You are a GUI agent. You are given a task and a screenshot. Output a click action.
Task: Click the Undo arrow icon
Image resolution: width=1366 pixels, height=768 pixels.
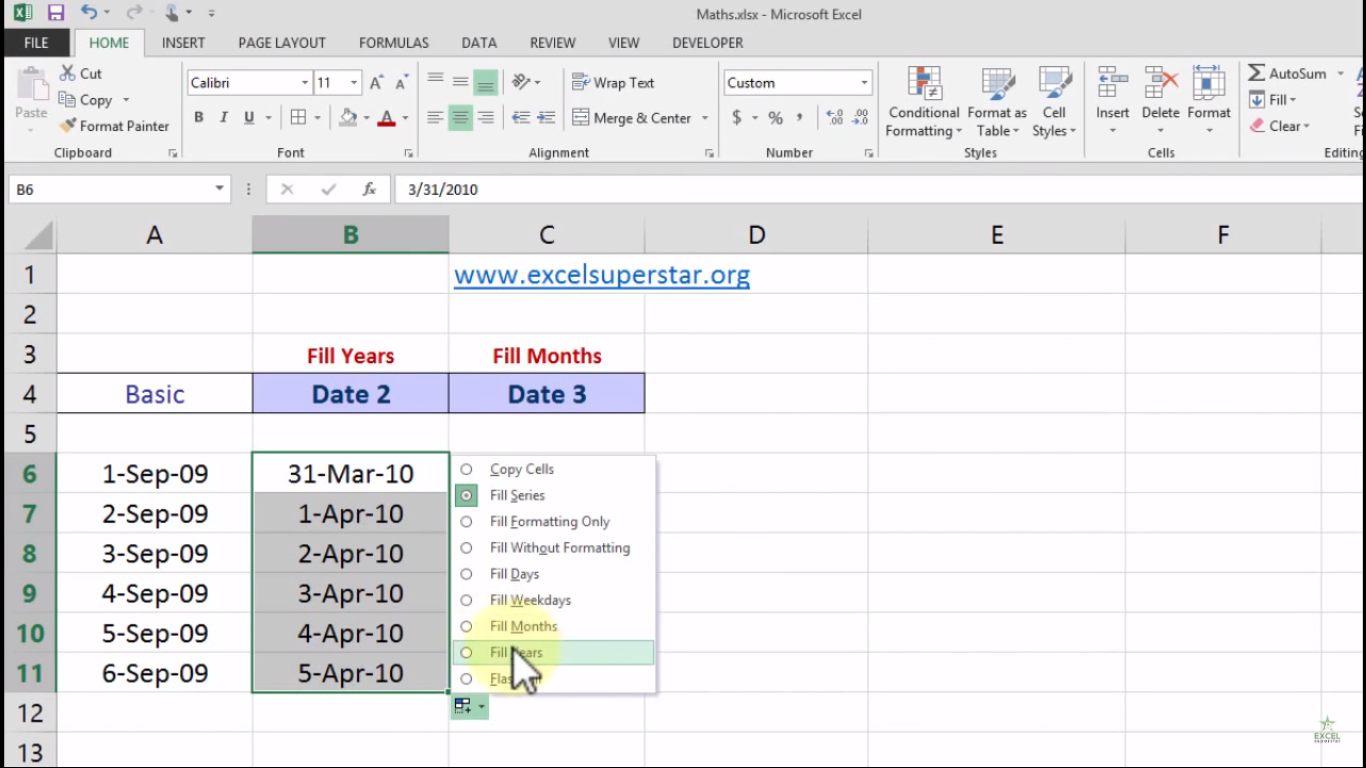[89, 13]
